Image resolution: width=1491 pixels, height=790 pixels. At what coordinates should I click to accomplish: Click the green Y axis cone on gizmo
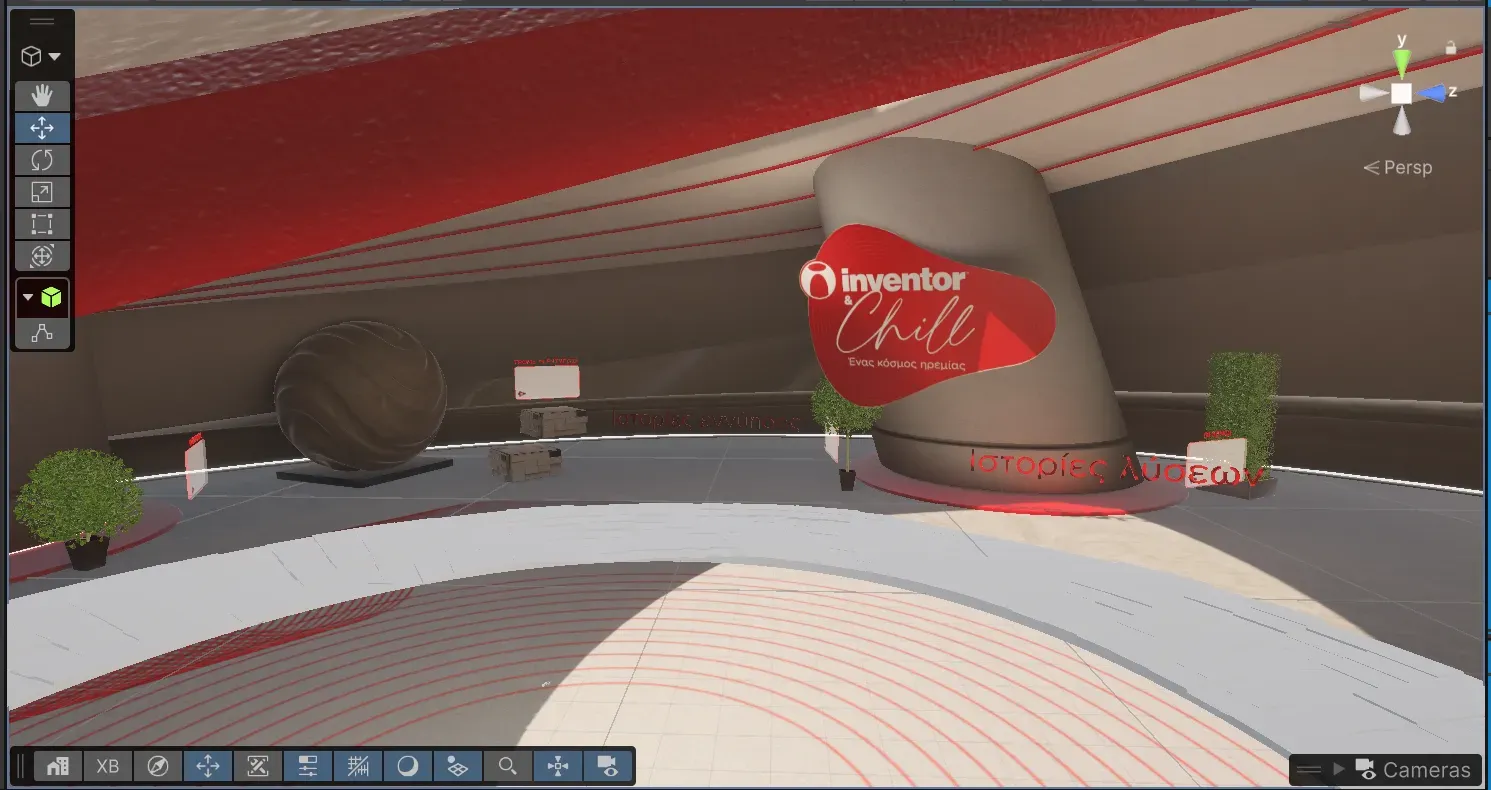click(x=1402, y=64)
